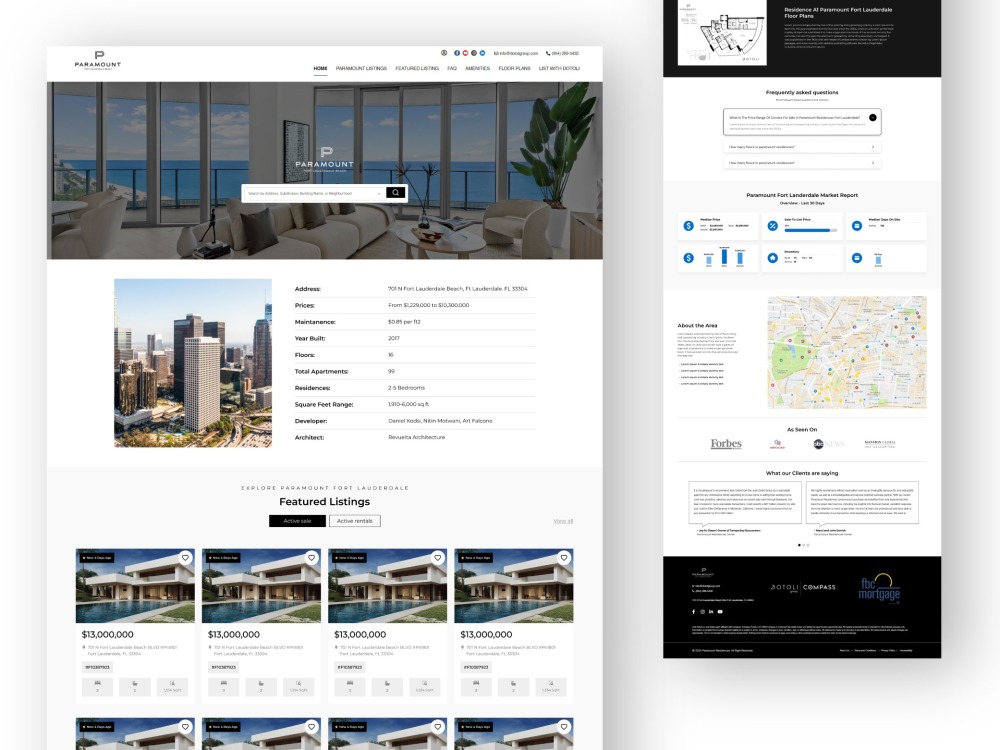Open the LIST WITH DOTOLI nav item
The image size is (1000, 750).
(x=559, y=68)
